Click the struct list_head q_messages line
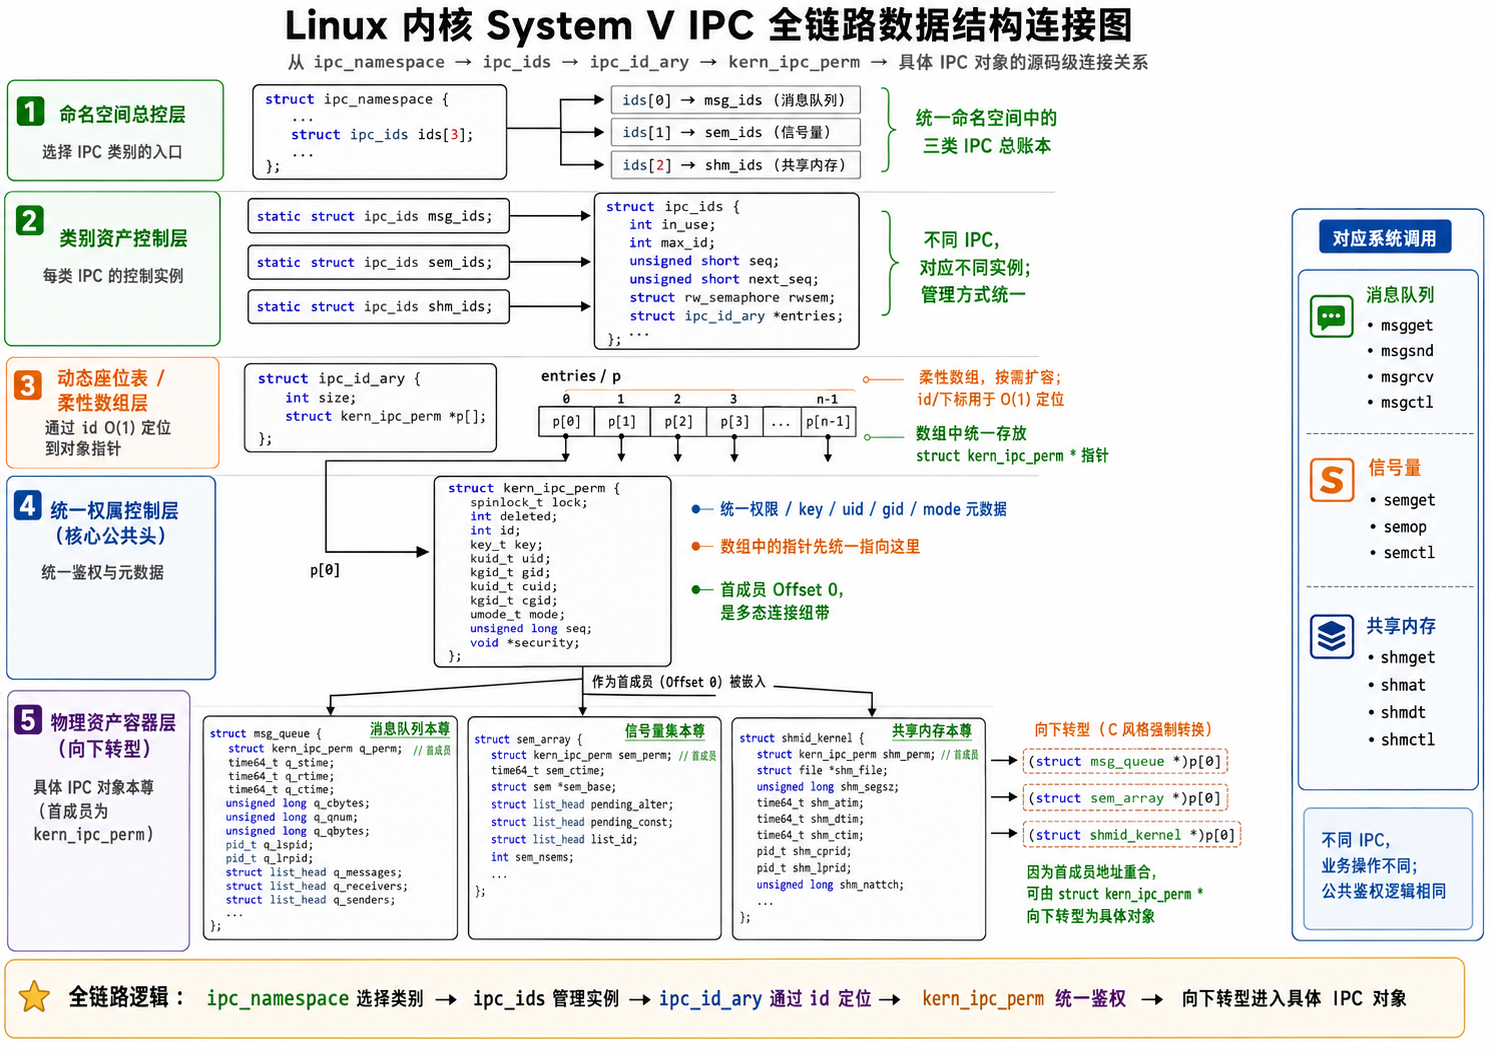This screenshot has height=1055, width=1491. click(x=313, y=872)
